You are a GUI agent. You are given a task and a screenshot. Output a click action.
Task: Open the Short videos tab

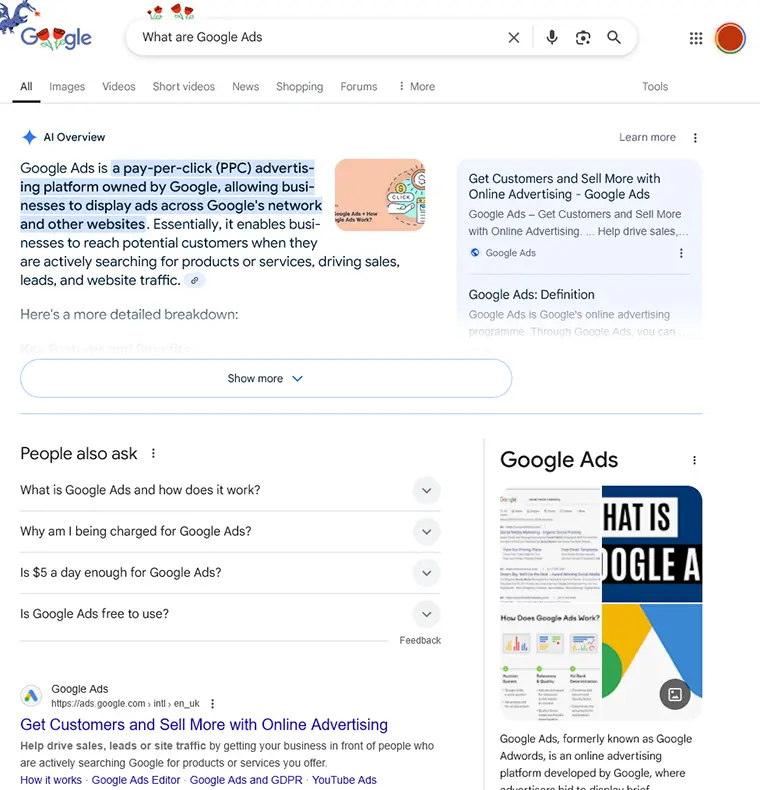point(183,87)
